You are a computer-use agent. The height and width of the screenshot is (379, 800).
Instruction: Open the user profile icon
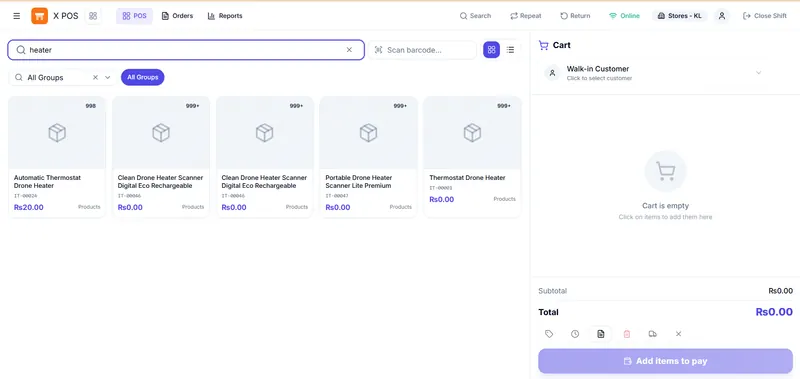[721, 16]
